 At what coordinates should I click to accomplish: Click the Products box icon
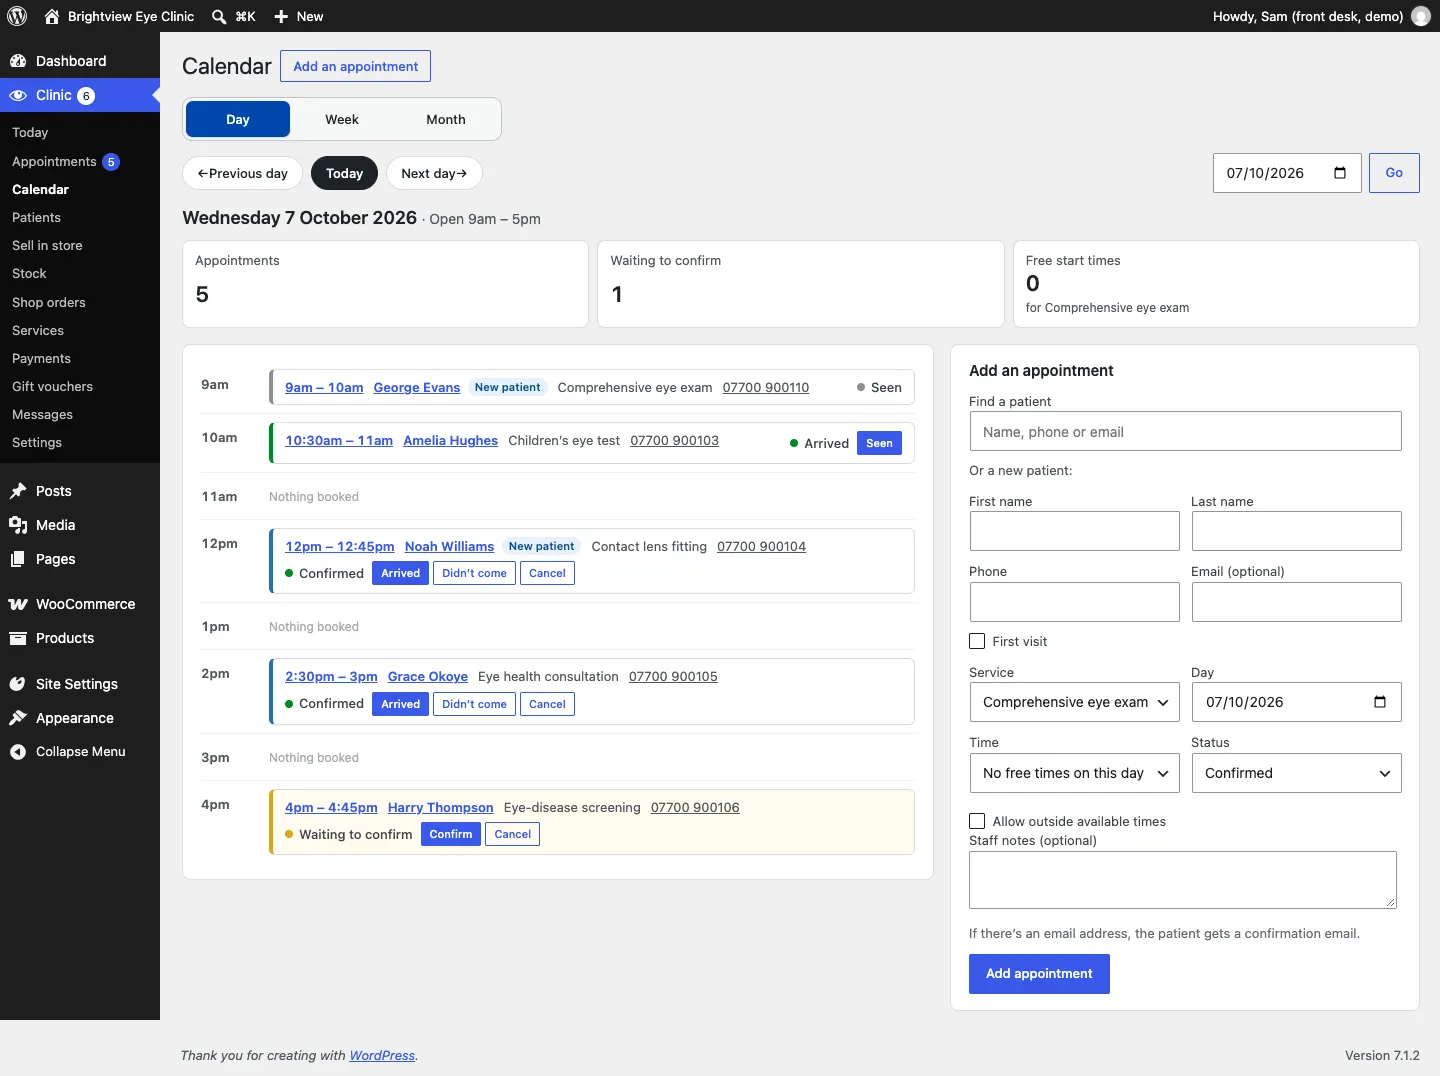point(18,638)
